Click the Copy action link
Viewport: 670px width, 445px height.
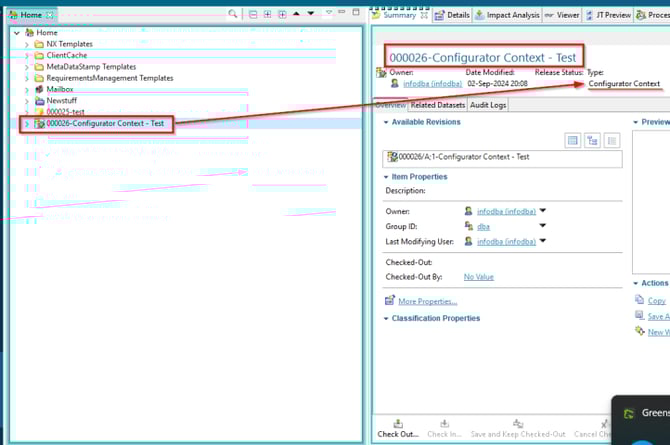coord(656,300)
